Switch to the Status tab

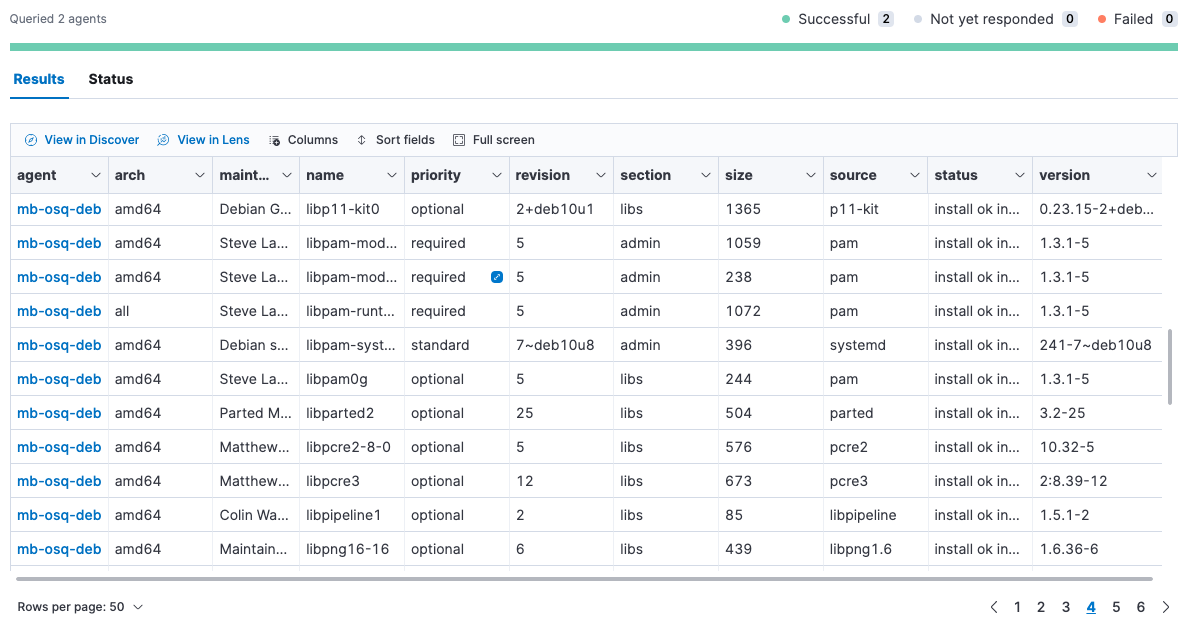pos(110,79)
